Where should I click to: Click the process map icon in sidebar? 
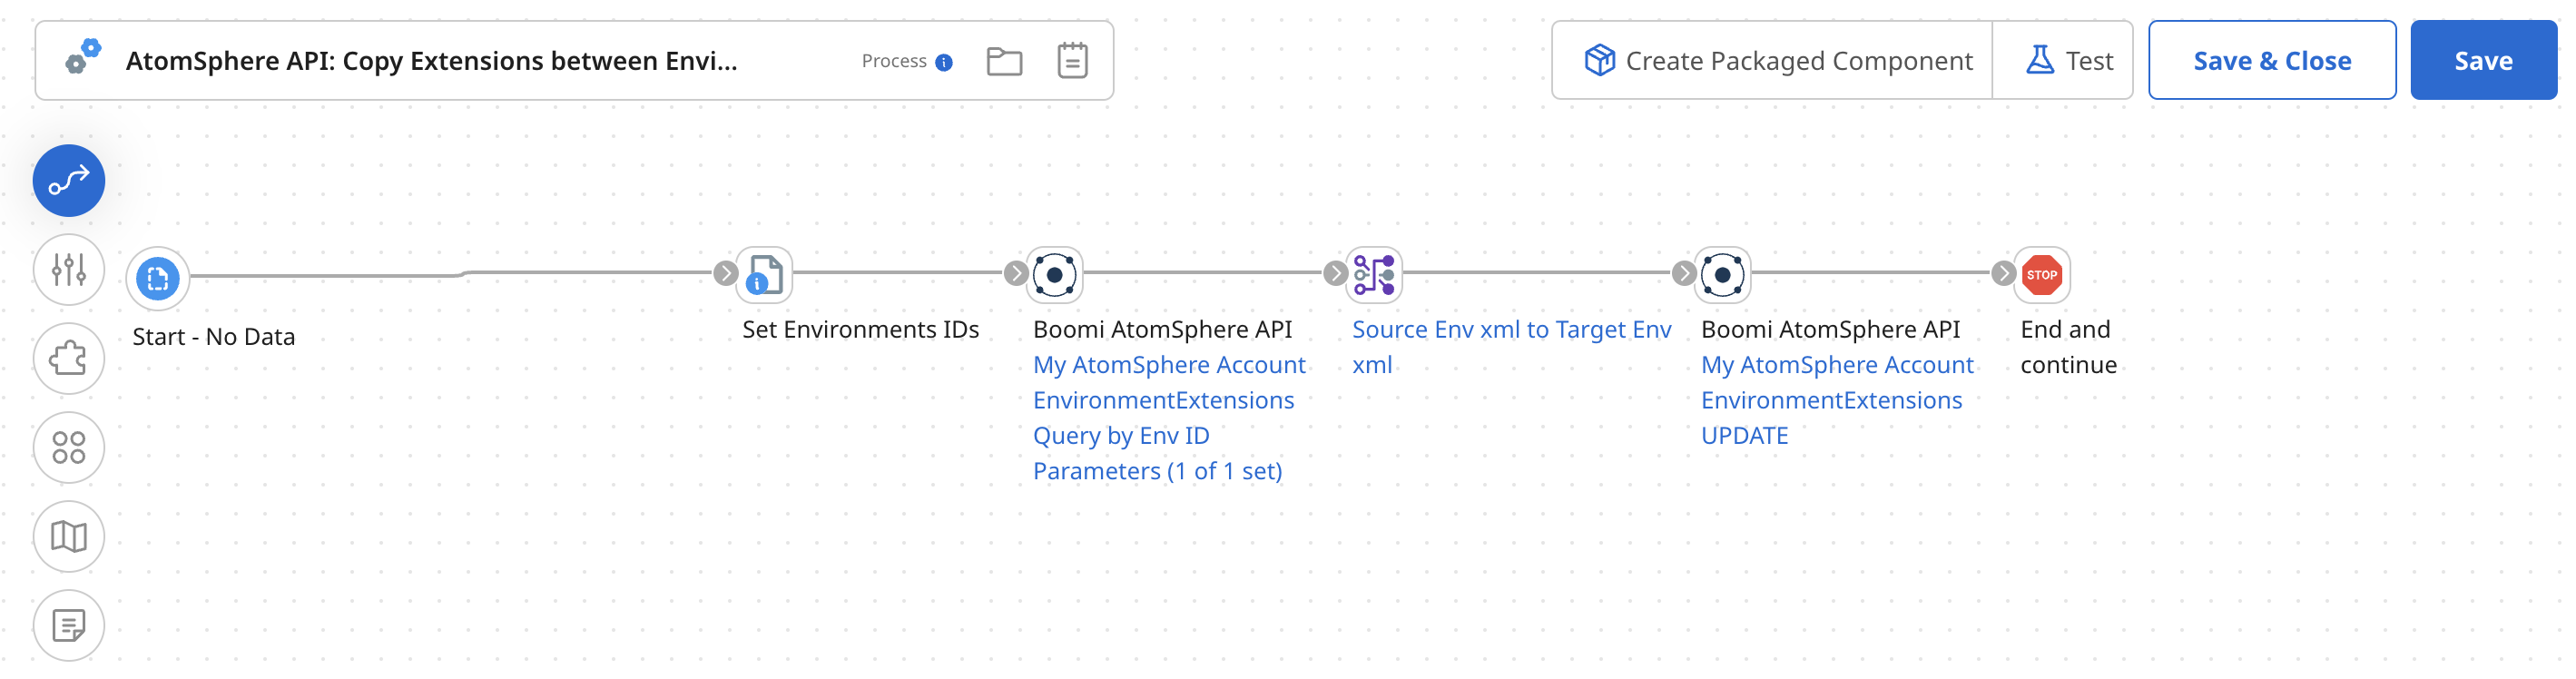pyautogui.click(x=68, y=536)
